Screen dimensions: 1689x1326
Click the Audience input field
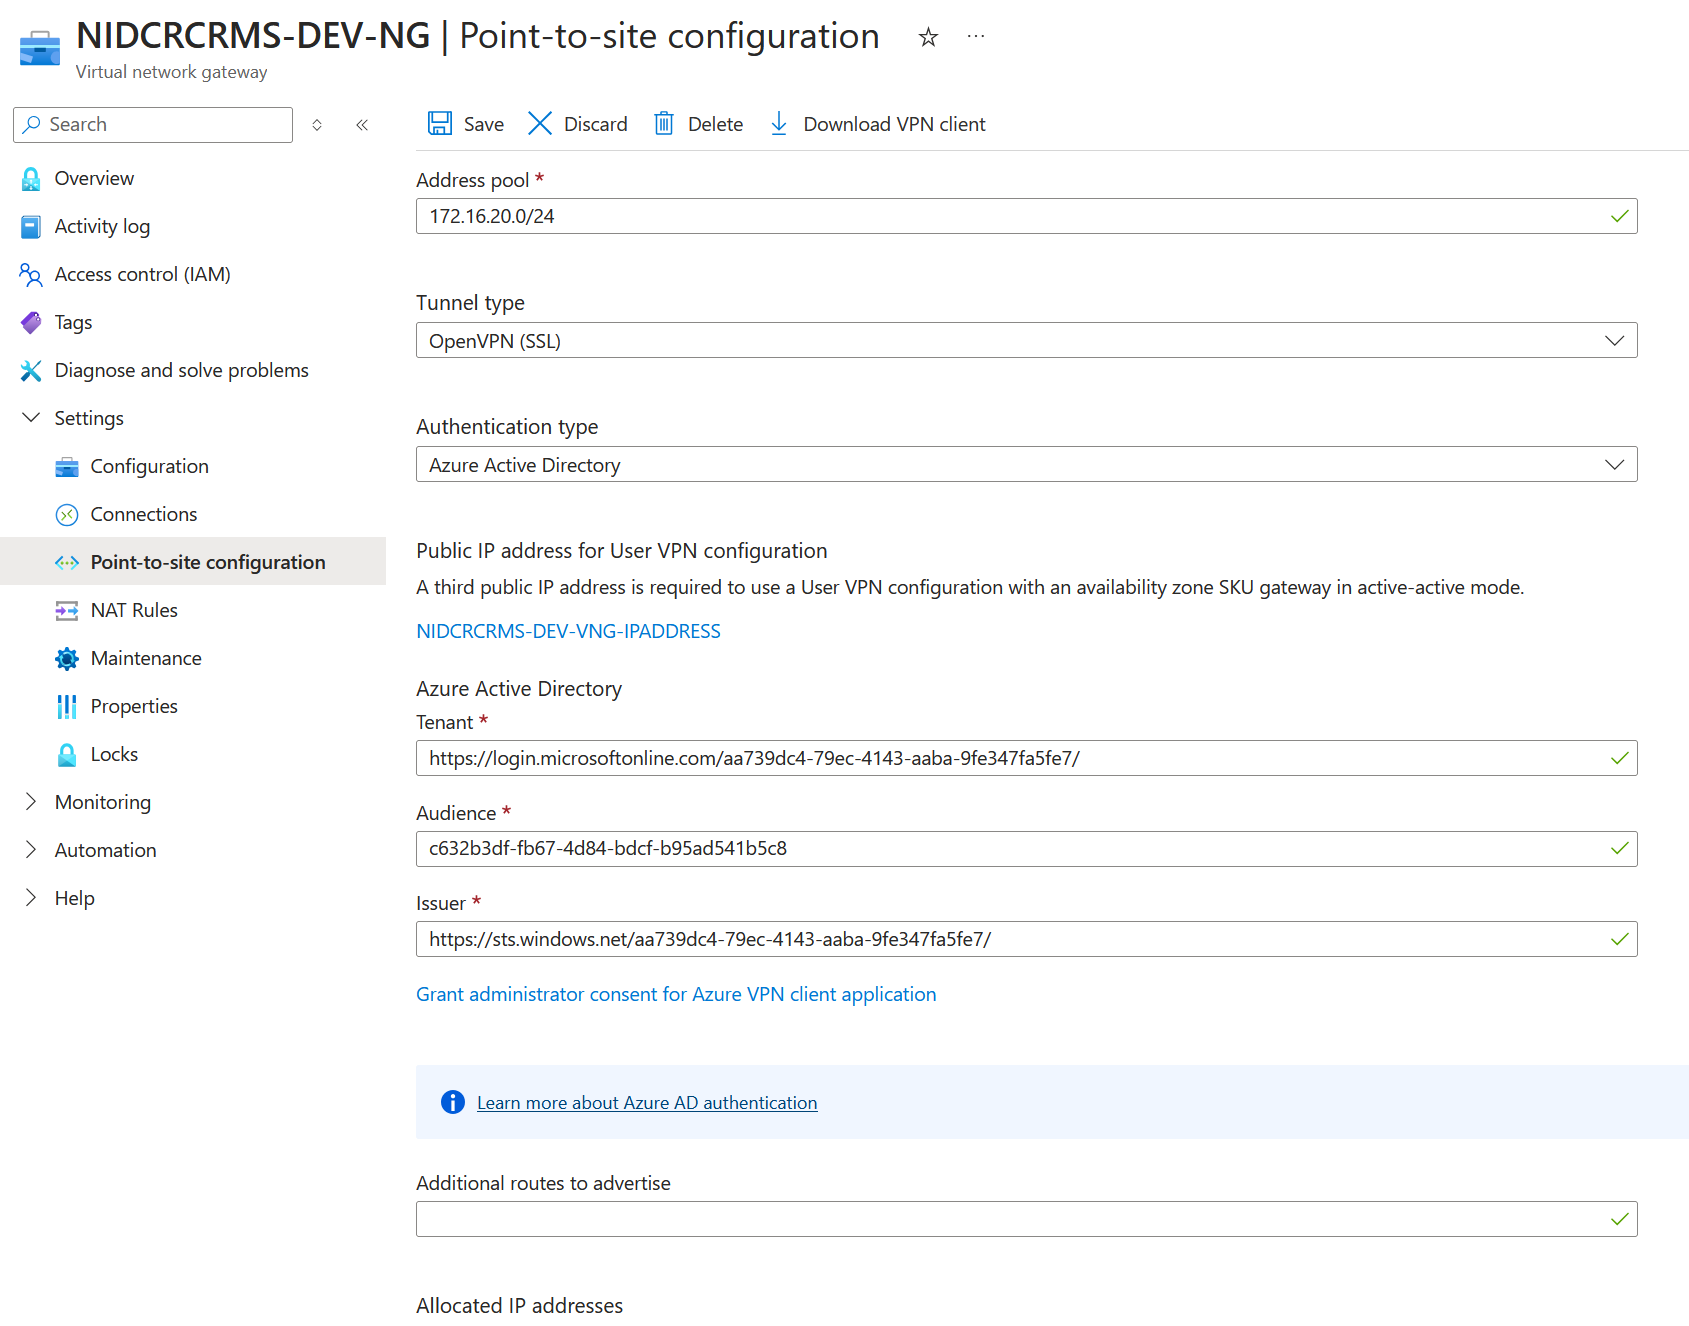[x=1026, y=849]
